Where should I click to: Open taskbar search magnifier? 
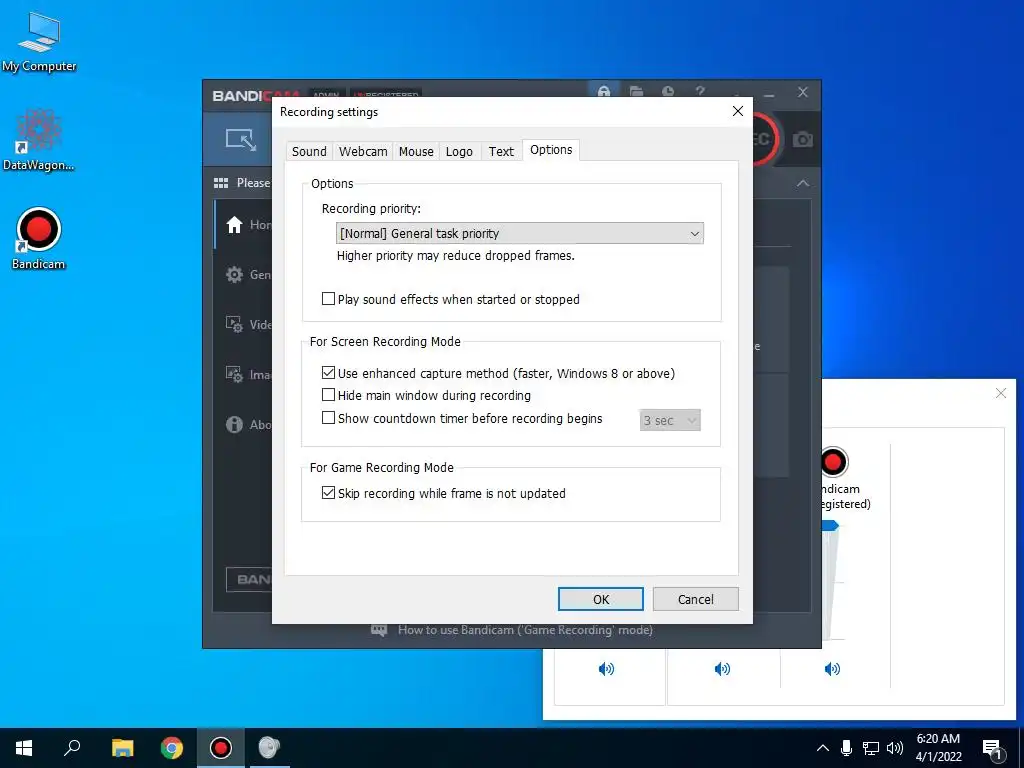(x=72, y=748)
